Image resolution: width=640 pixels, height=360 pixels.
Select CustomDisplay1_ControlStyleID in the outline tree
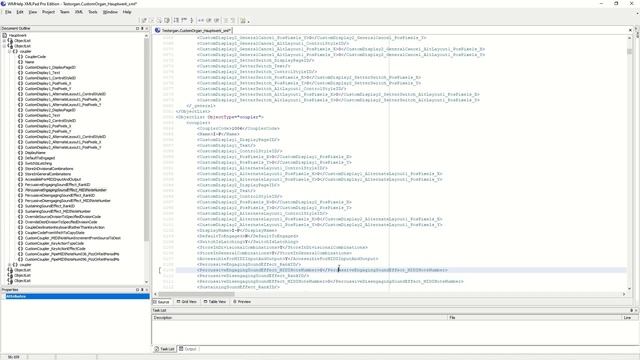(x=50, y=78)
